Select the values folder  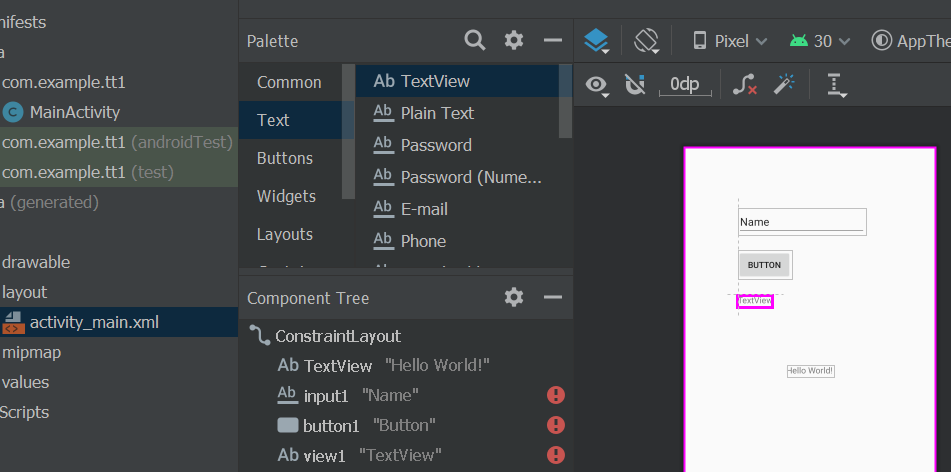25,382
